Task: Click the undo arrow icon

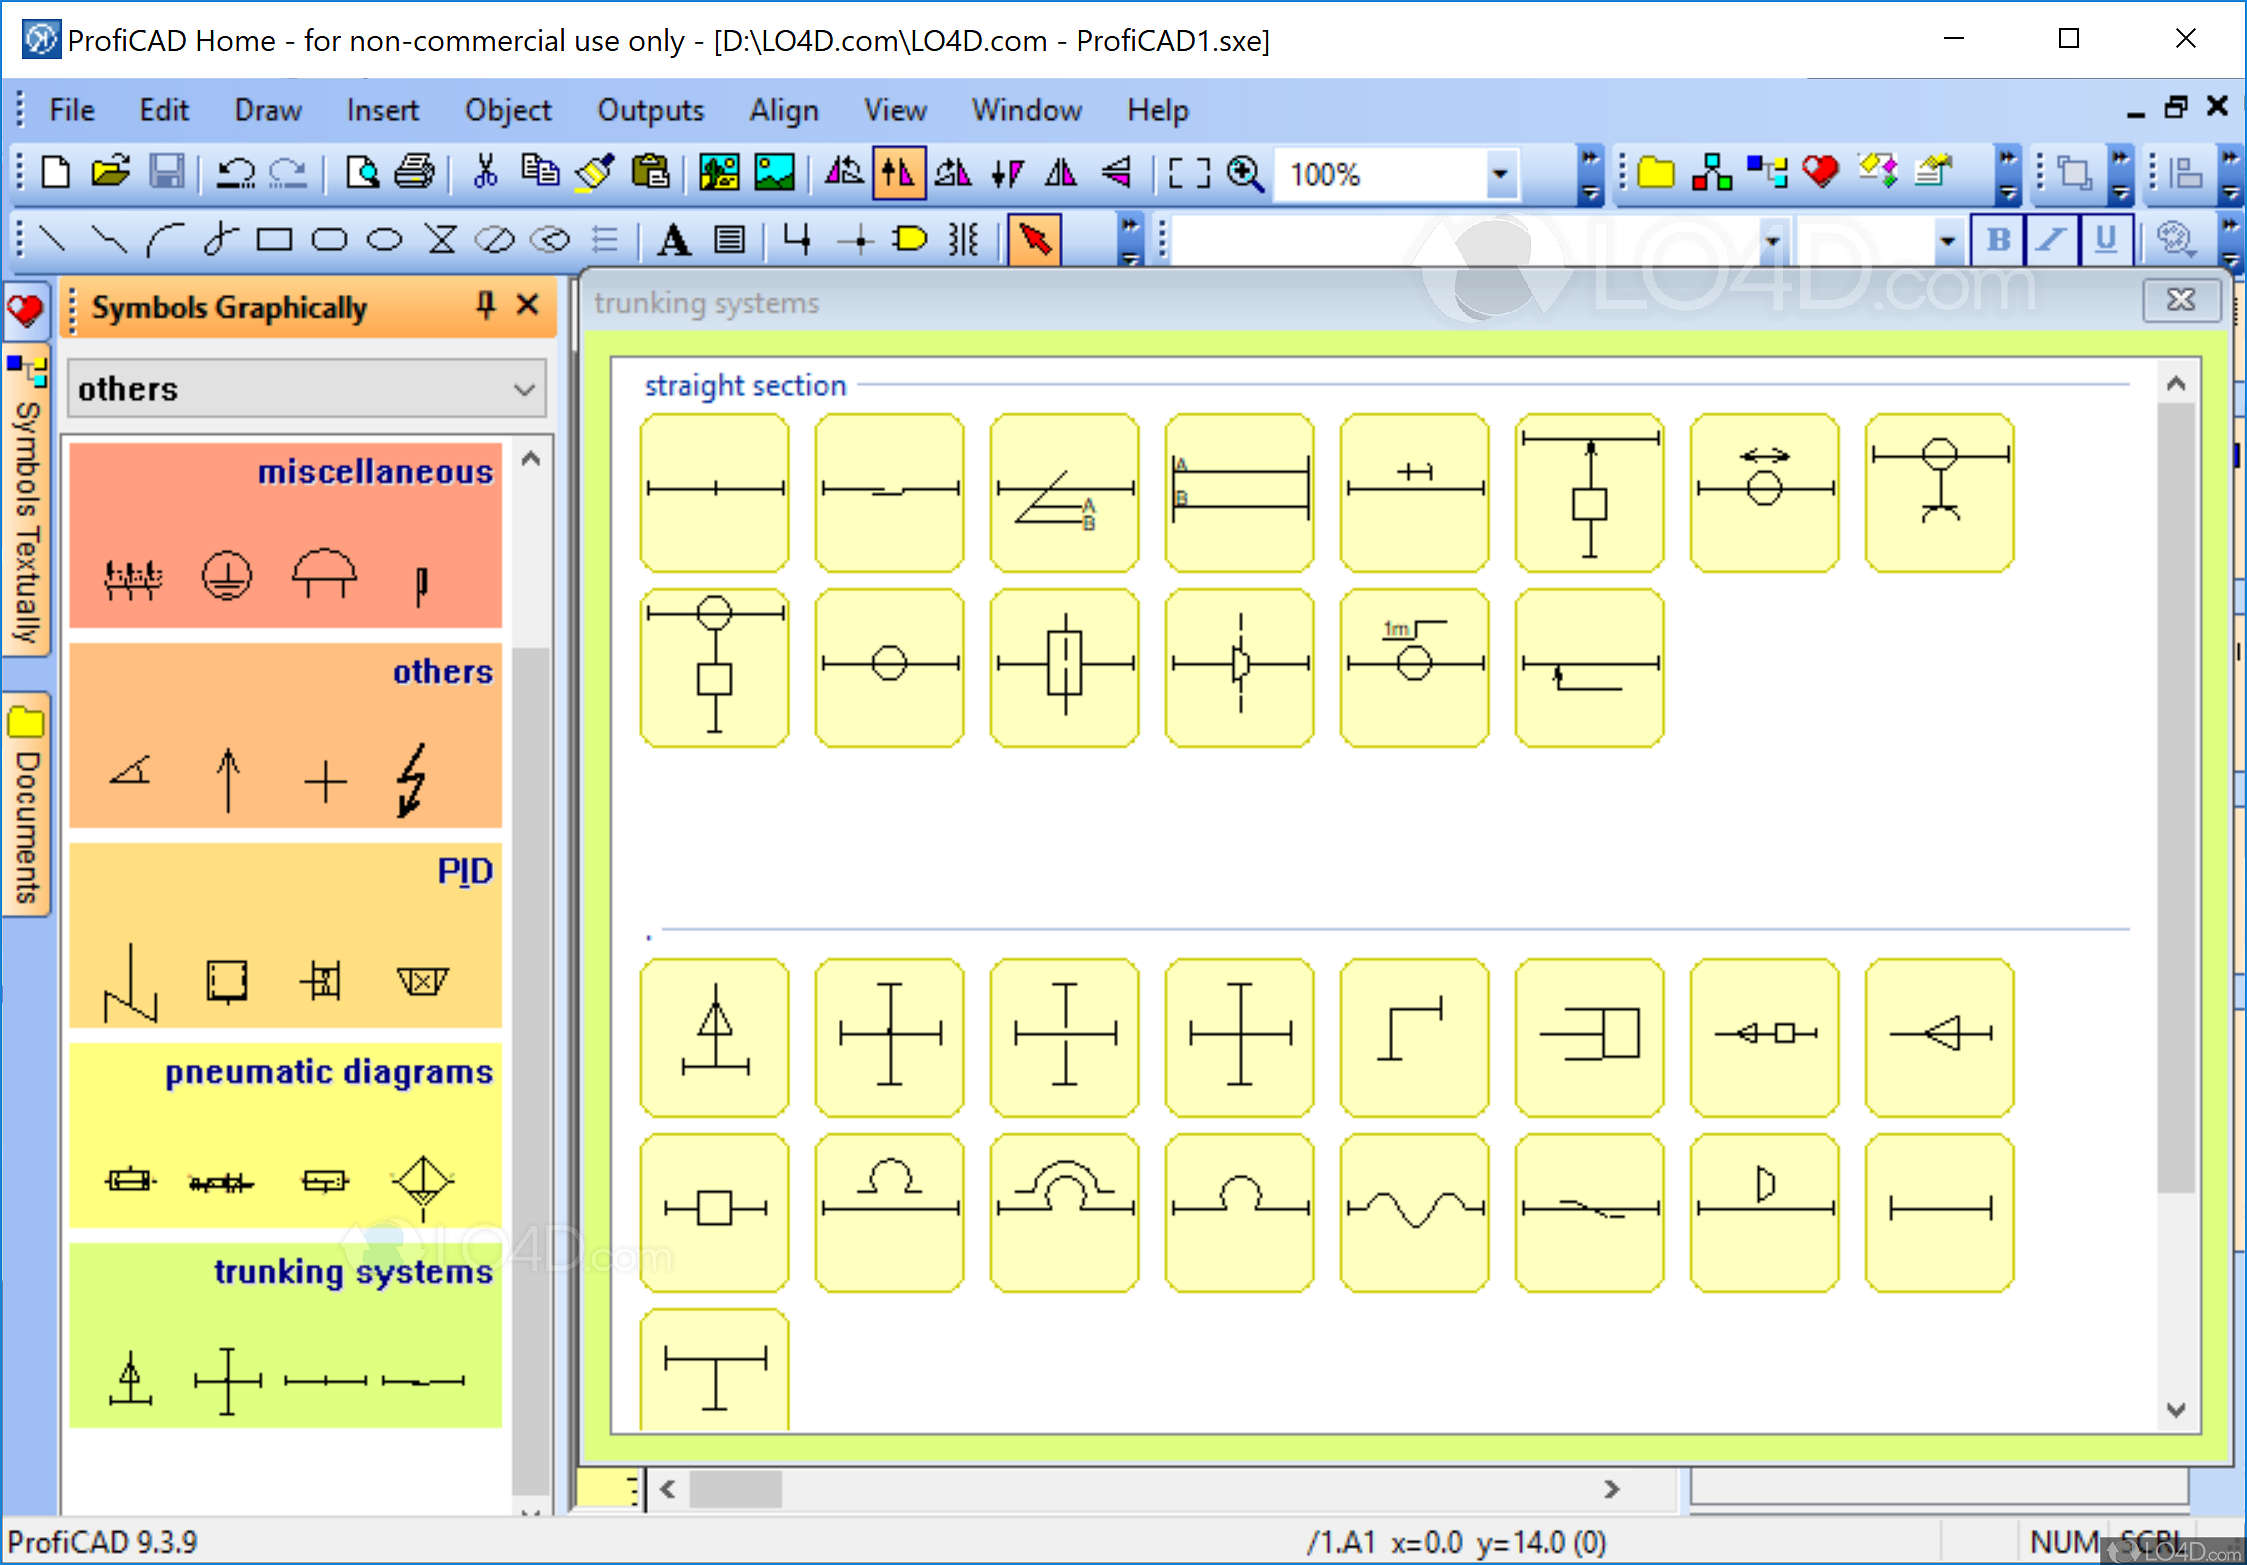Action: coord(236,173)
